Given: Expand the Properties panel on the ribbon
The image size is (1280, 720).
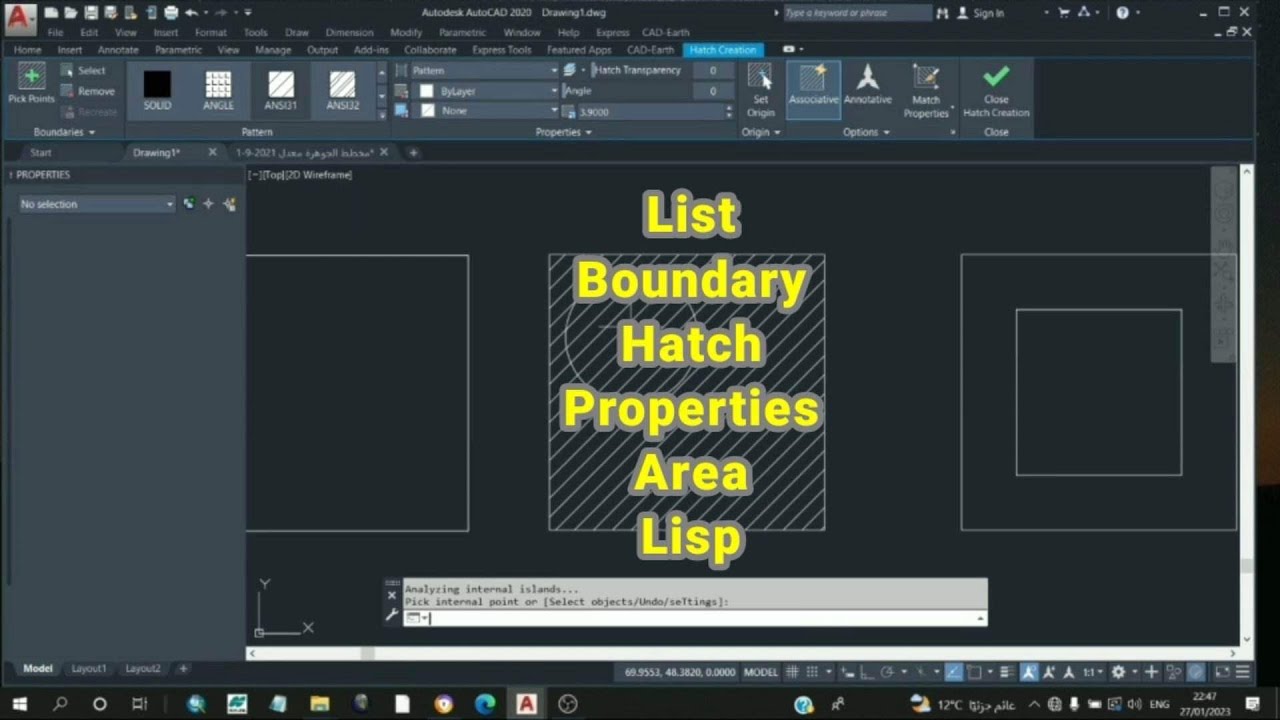Looking at the screenshot, I should pos(563,132).
